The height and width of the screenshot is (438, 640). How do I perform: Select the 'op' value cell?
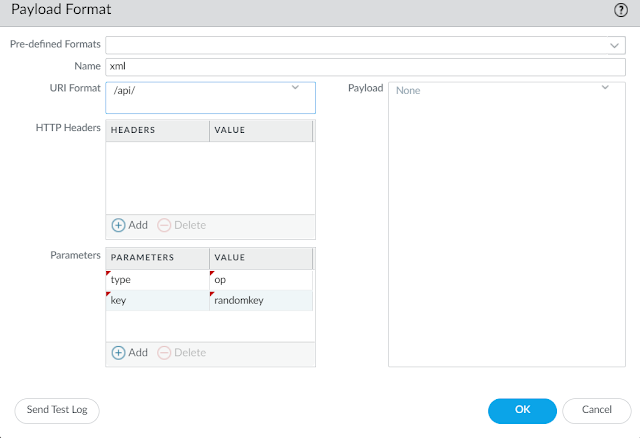pyautogui.click(x=261, y=280)
